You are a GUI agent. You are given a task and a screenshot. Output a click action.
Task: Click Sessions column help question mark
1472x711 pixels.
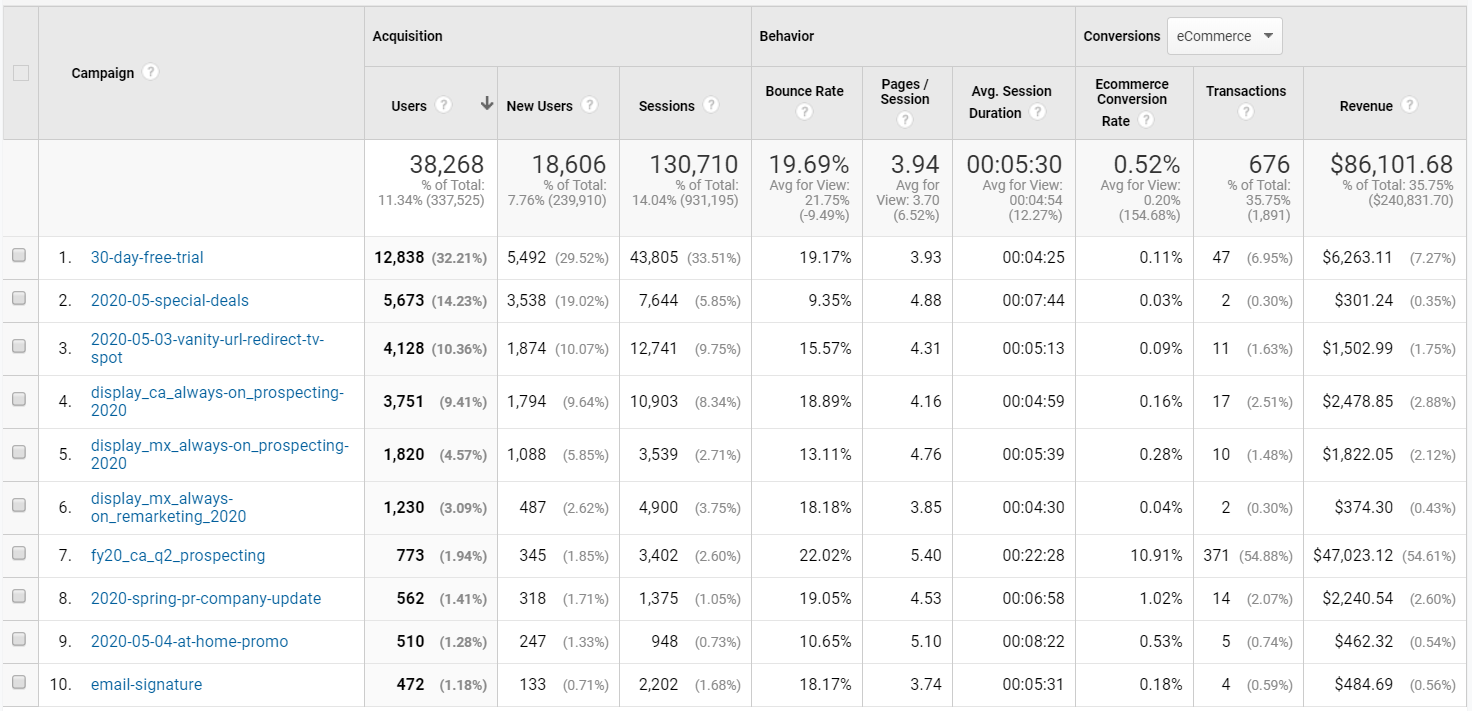point(711,106)
